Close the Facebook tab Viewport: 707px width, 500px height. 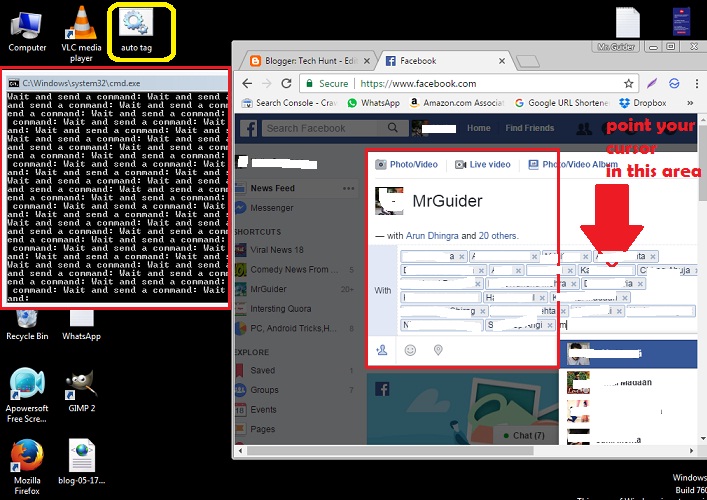(x=502, y=61)
